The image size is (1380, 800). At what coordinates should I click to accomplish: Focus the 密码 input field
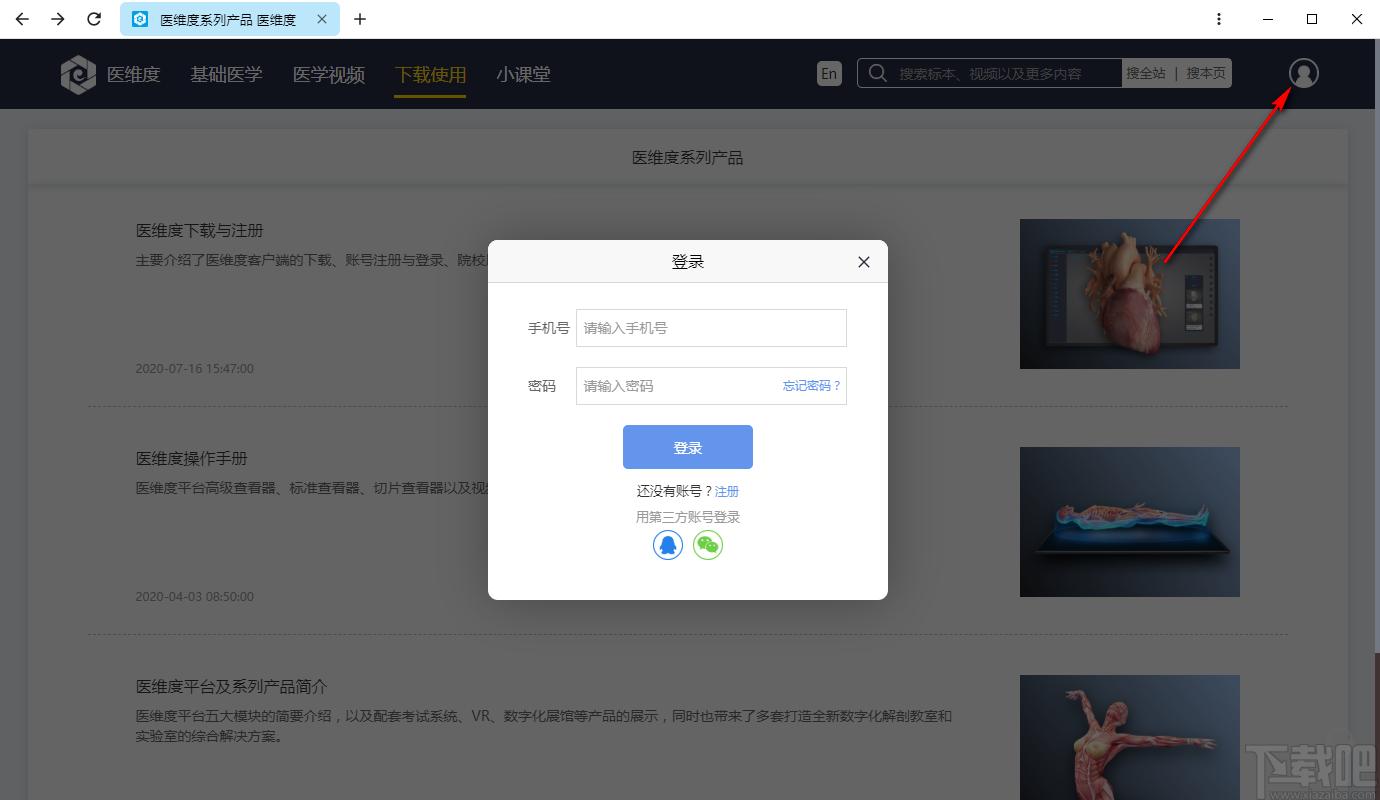pos(711,386)
